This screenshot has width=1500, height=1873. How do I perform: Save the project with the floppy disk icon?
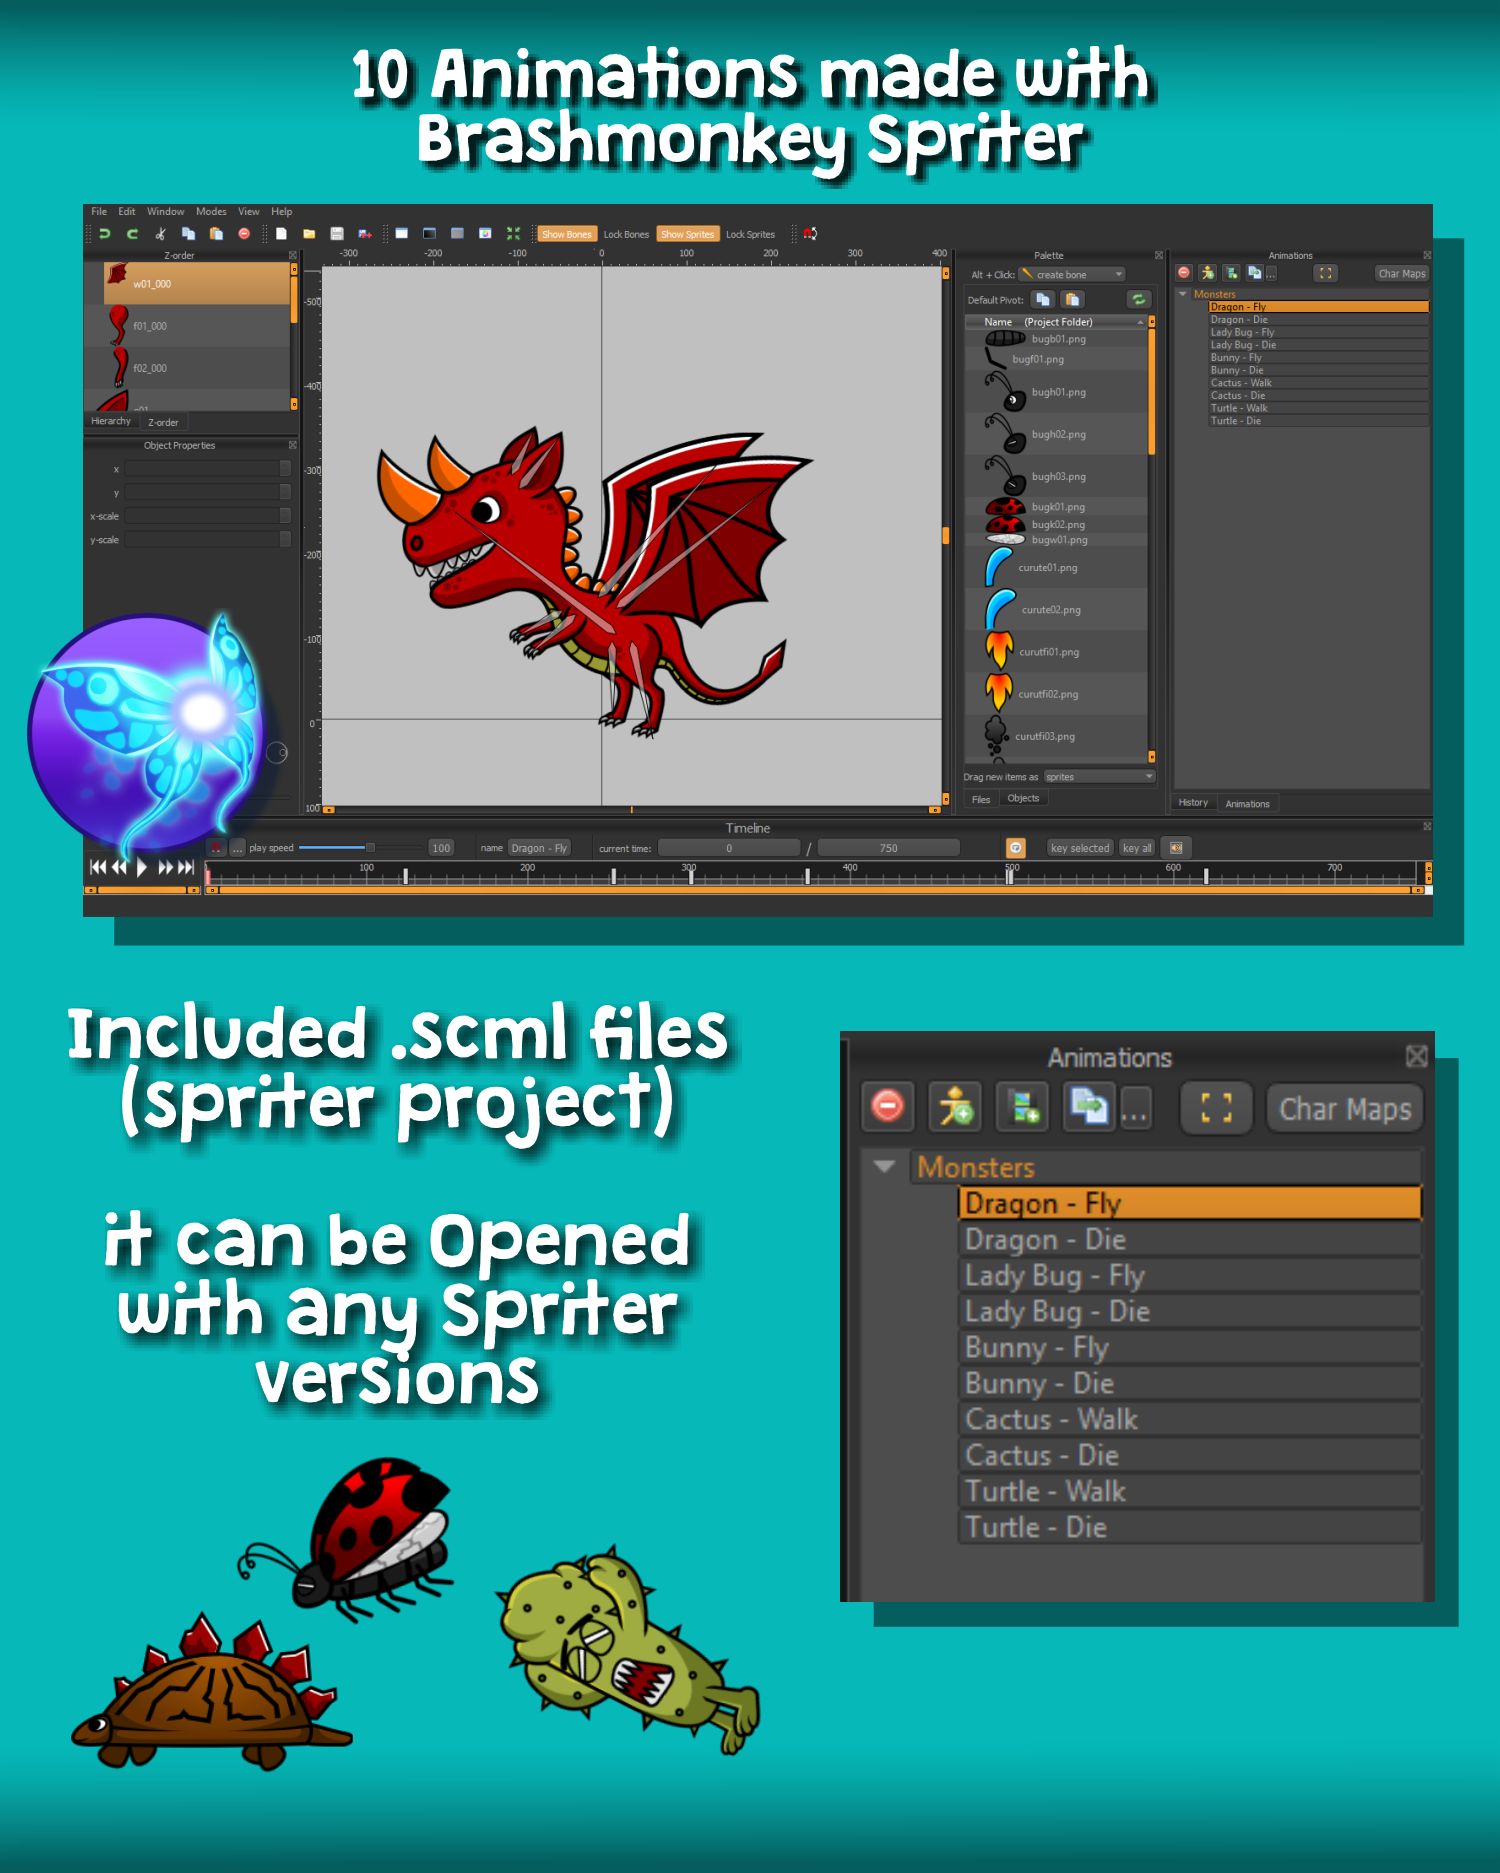pyautogui.click(x=337, y=234)
